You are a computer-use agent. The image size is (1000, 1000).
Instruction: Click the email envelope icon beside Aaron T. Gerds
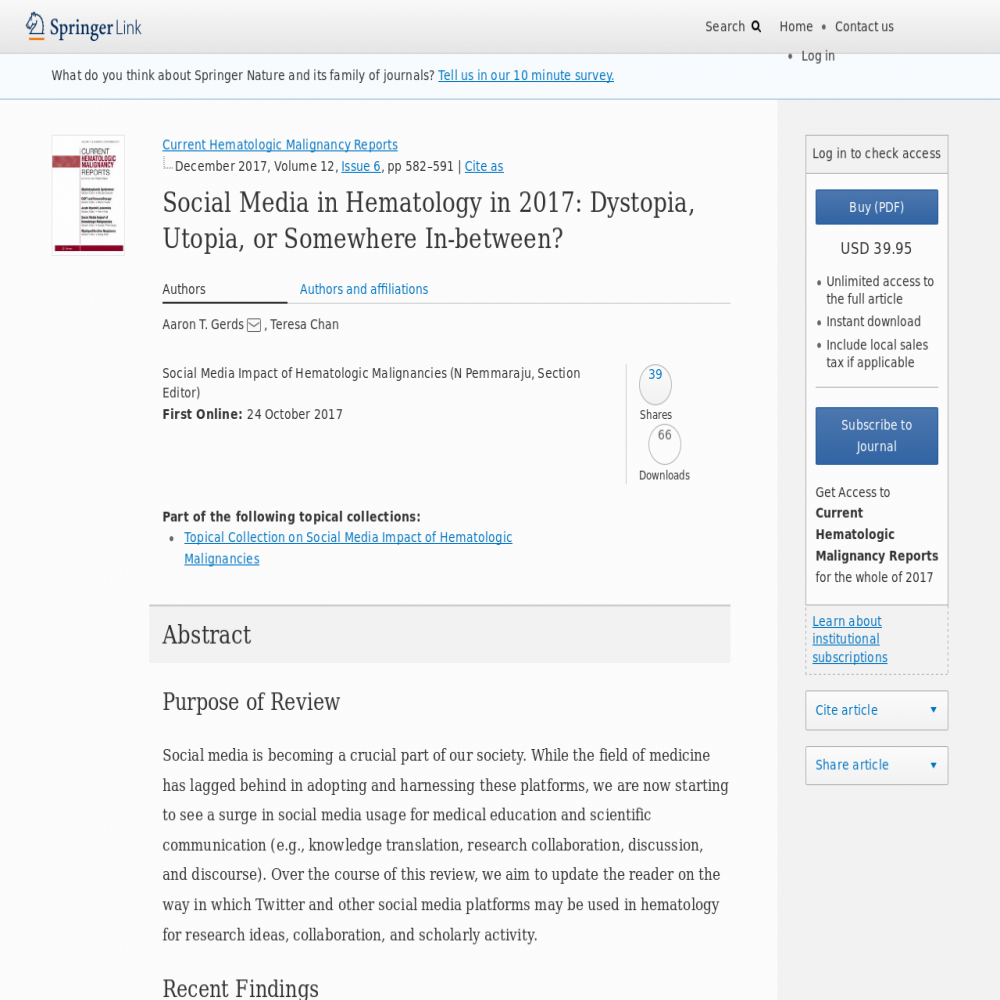click(254, 325)
